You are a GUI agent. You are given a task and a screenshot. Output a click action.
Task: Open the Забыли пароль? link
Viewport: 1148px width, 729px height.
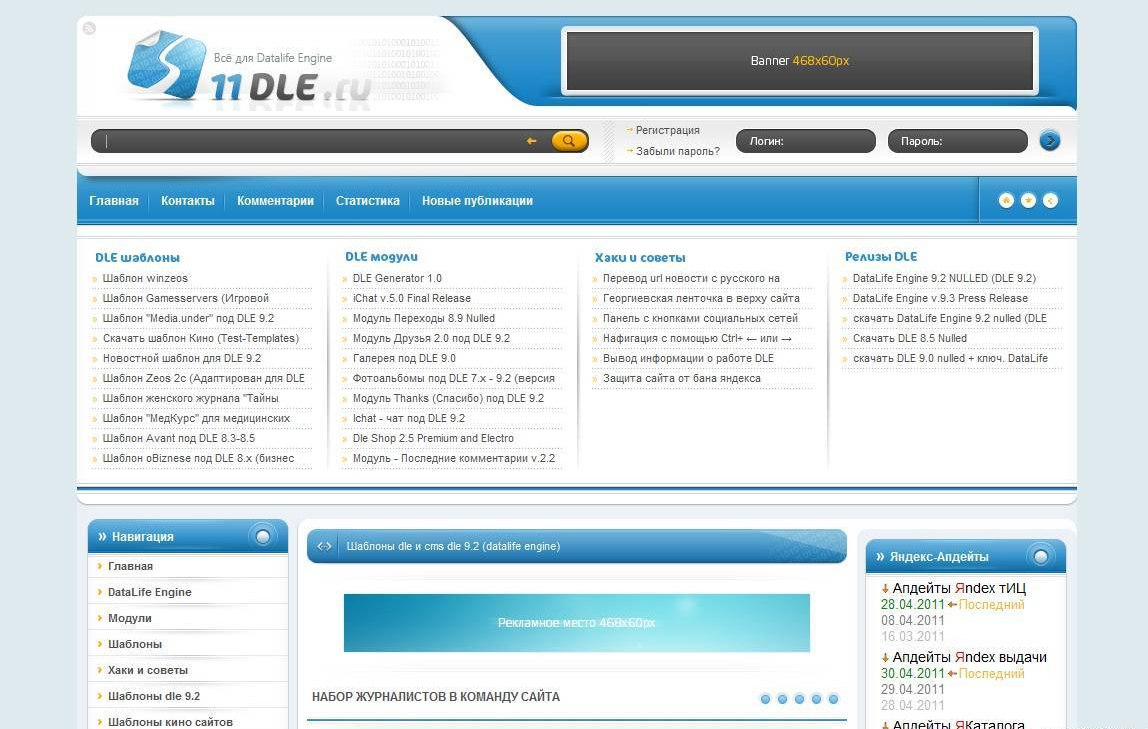678,152
